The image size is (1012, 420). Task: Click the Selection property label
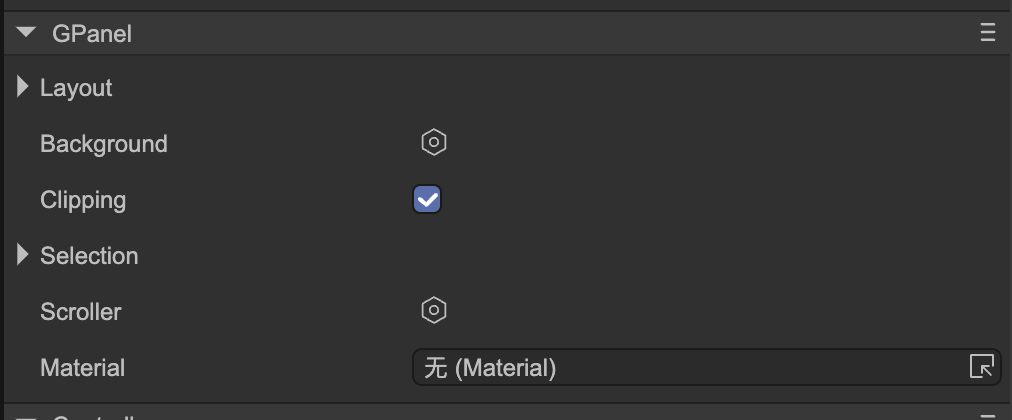pyautogui.click(x=89, y=256)
